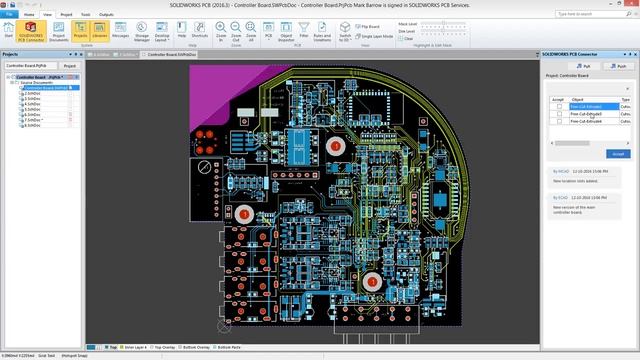Check Accept for second Free-Cut-Extrude row

click(x=559, y=114)
